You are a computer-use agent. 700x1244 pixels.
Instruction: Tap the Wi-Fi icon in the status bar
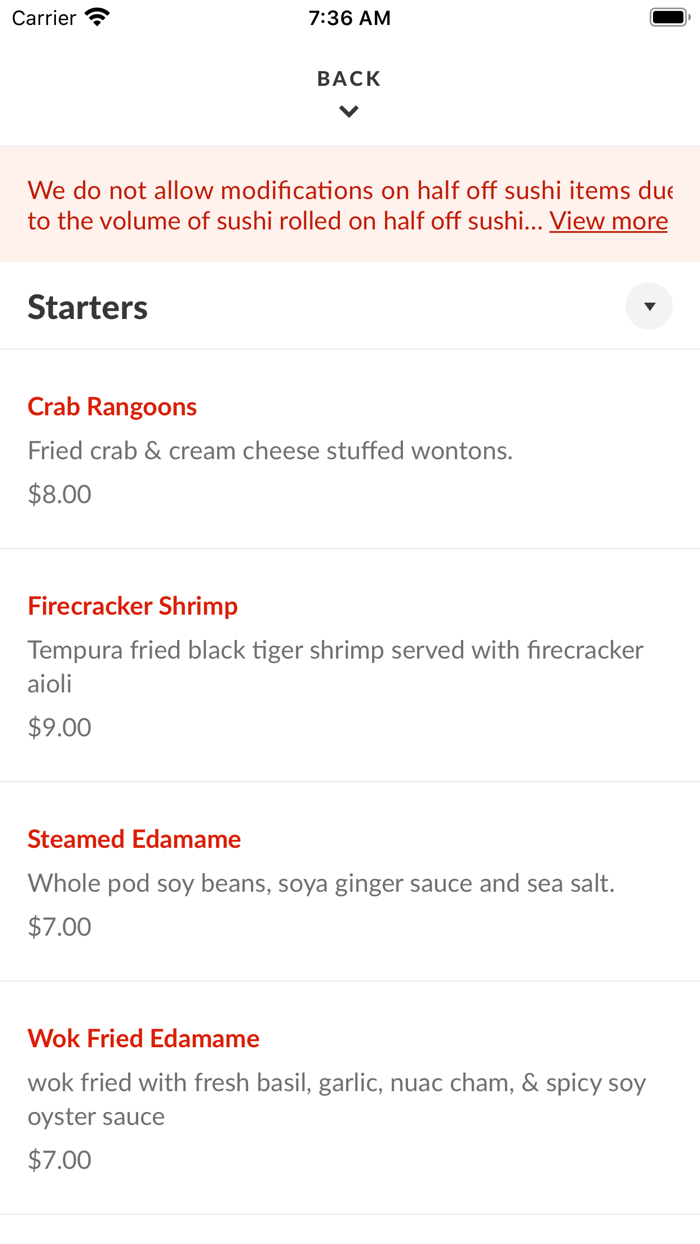click(94, 15)
